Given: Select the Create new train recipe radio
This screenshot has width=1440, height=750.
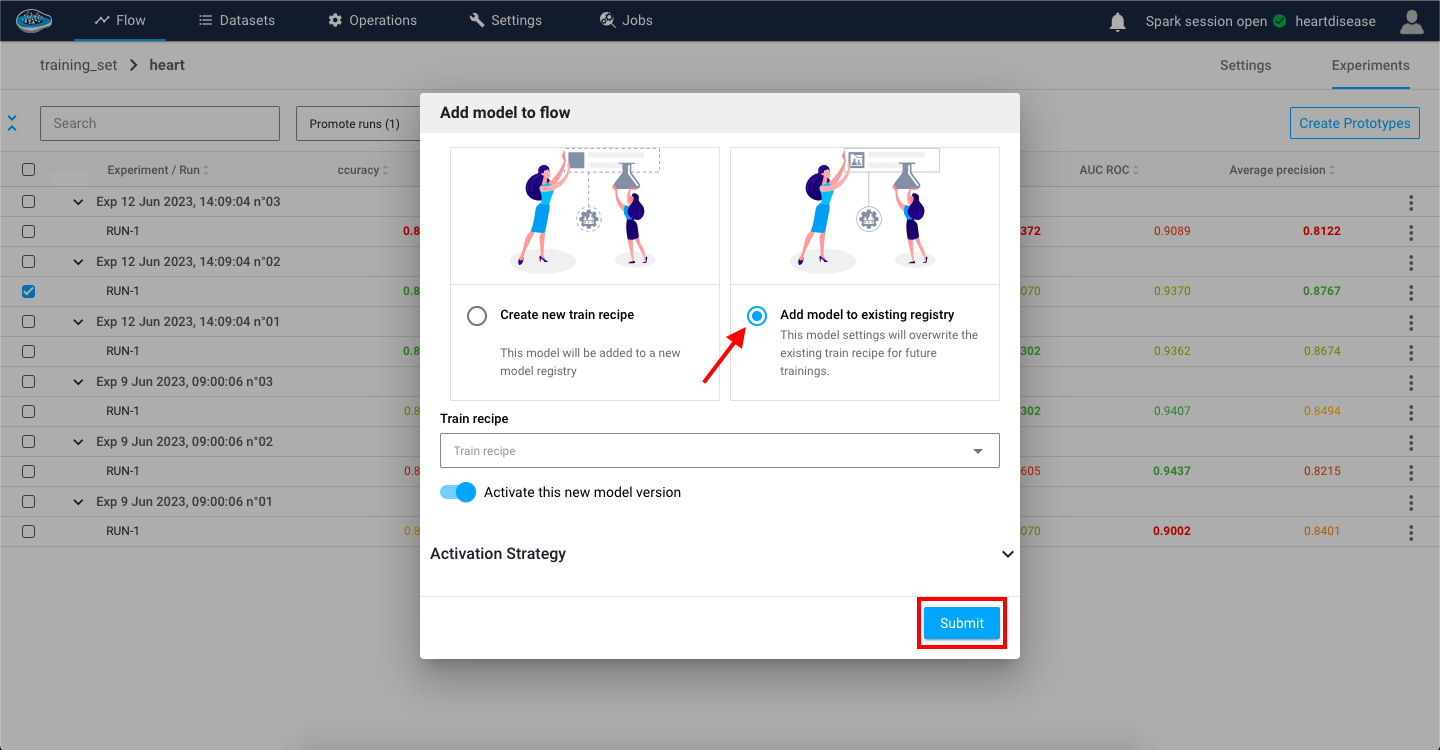Looking at the screenshot, I should 477,316.
